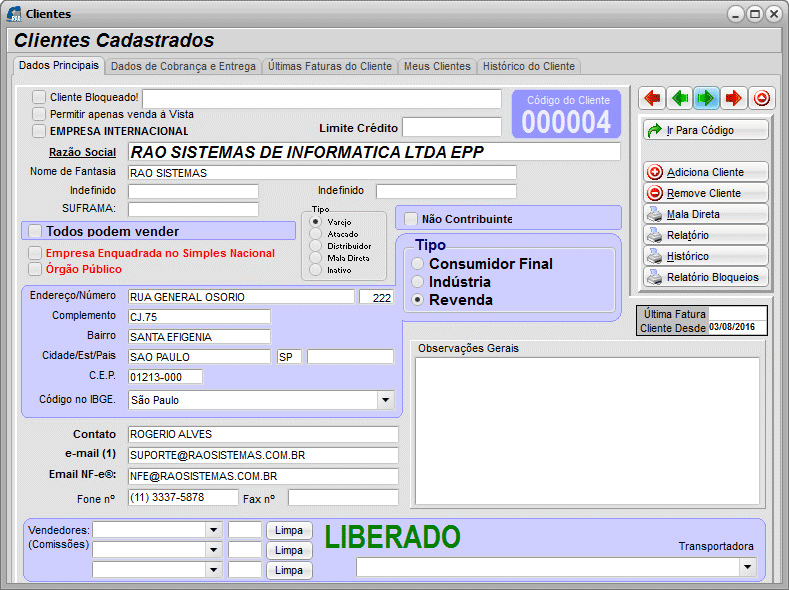Enable Permitir apenas venda à Vista
Image resolution: width=789 pixels, height=590 pixels.
(x=39, y=114)
